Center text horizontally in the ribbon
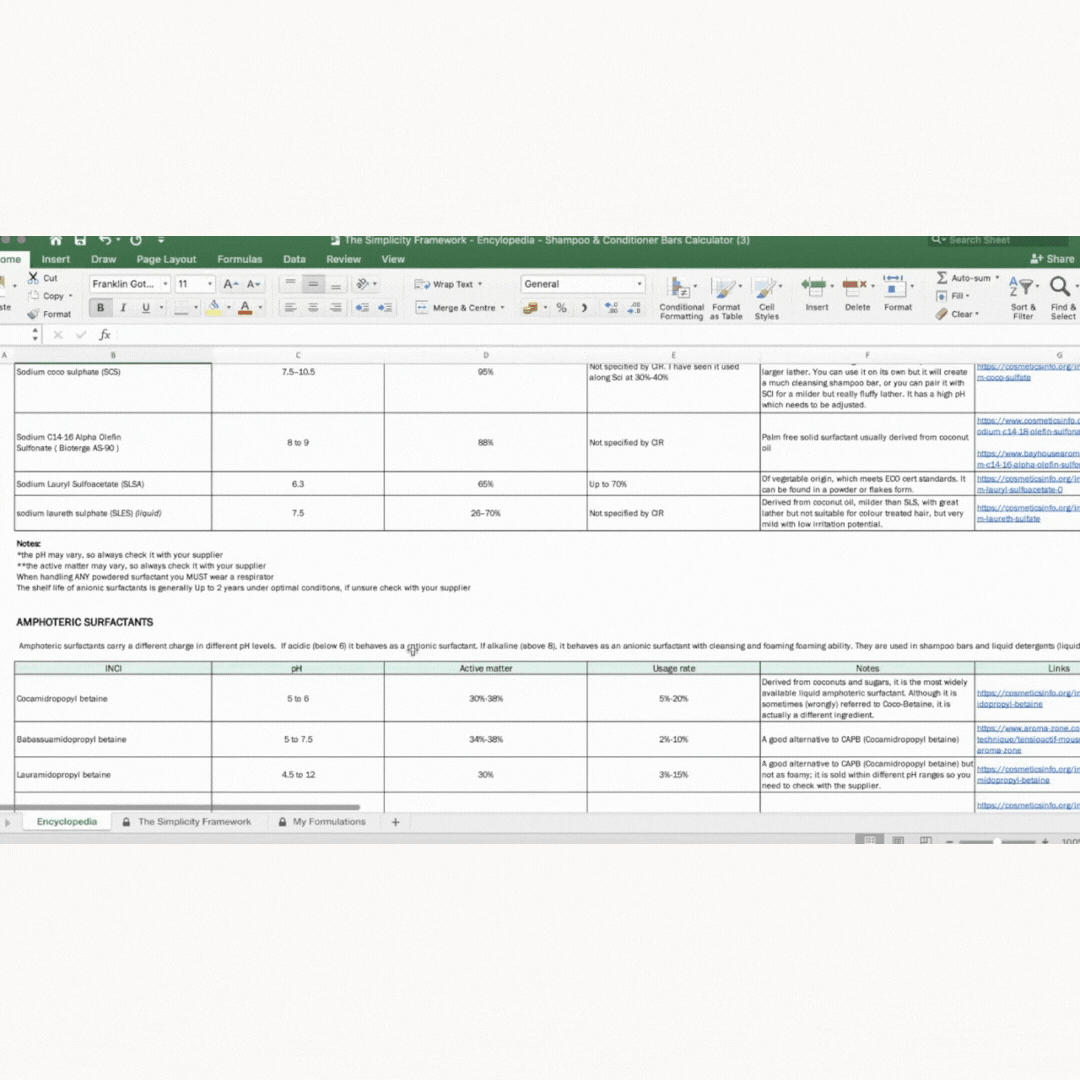1080x1080 pixels. [x=313, y=308]
